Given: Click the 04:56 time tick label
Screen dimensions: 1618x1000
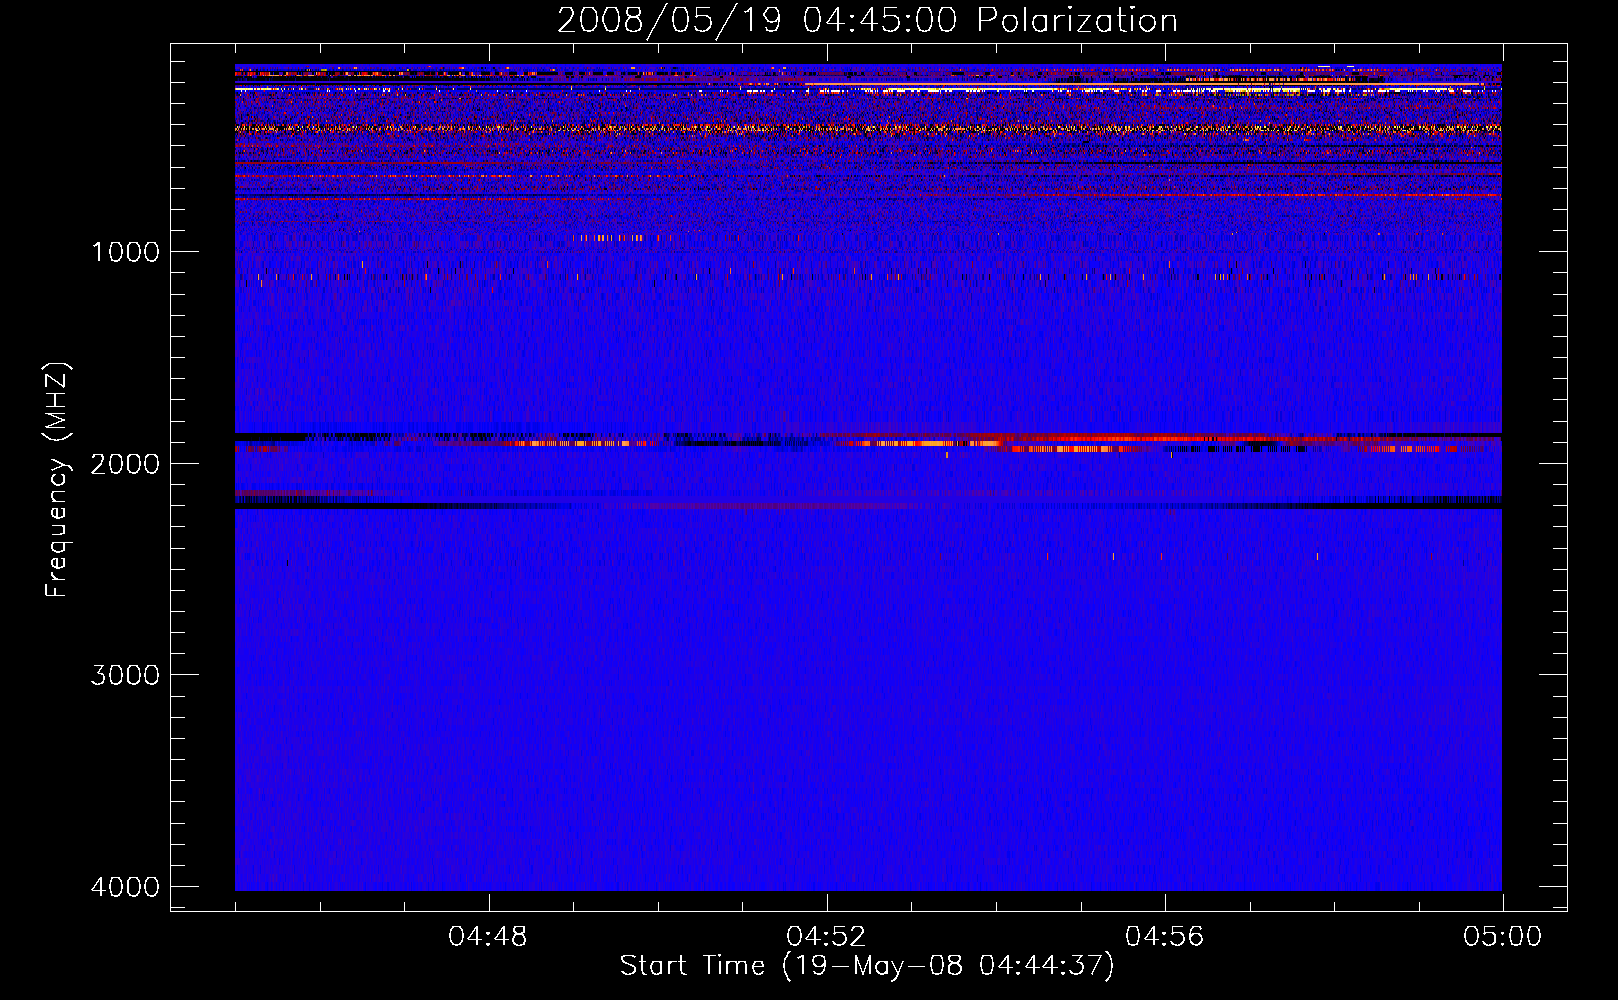Looking at the screenshot, I should 1164,937.
